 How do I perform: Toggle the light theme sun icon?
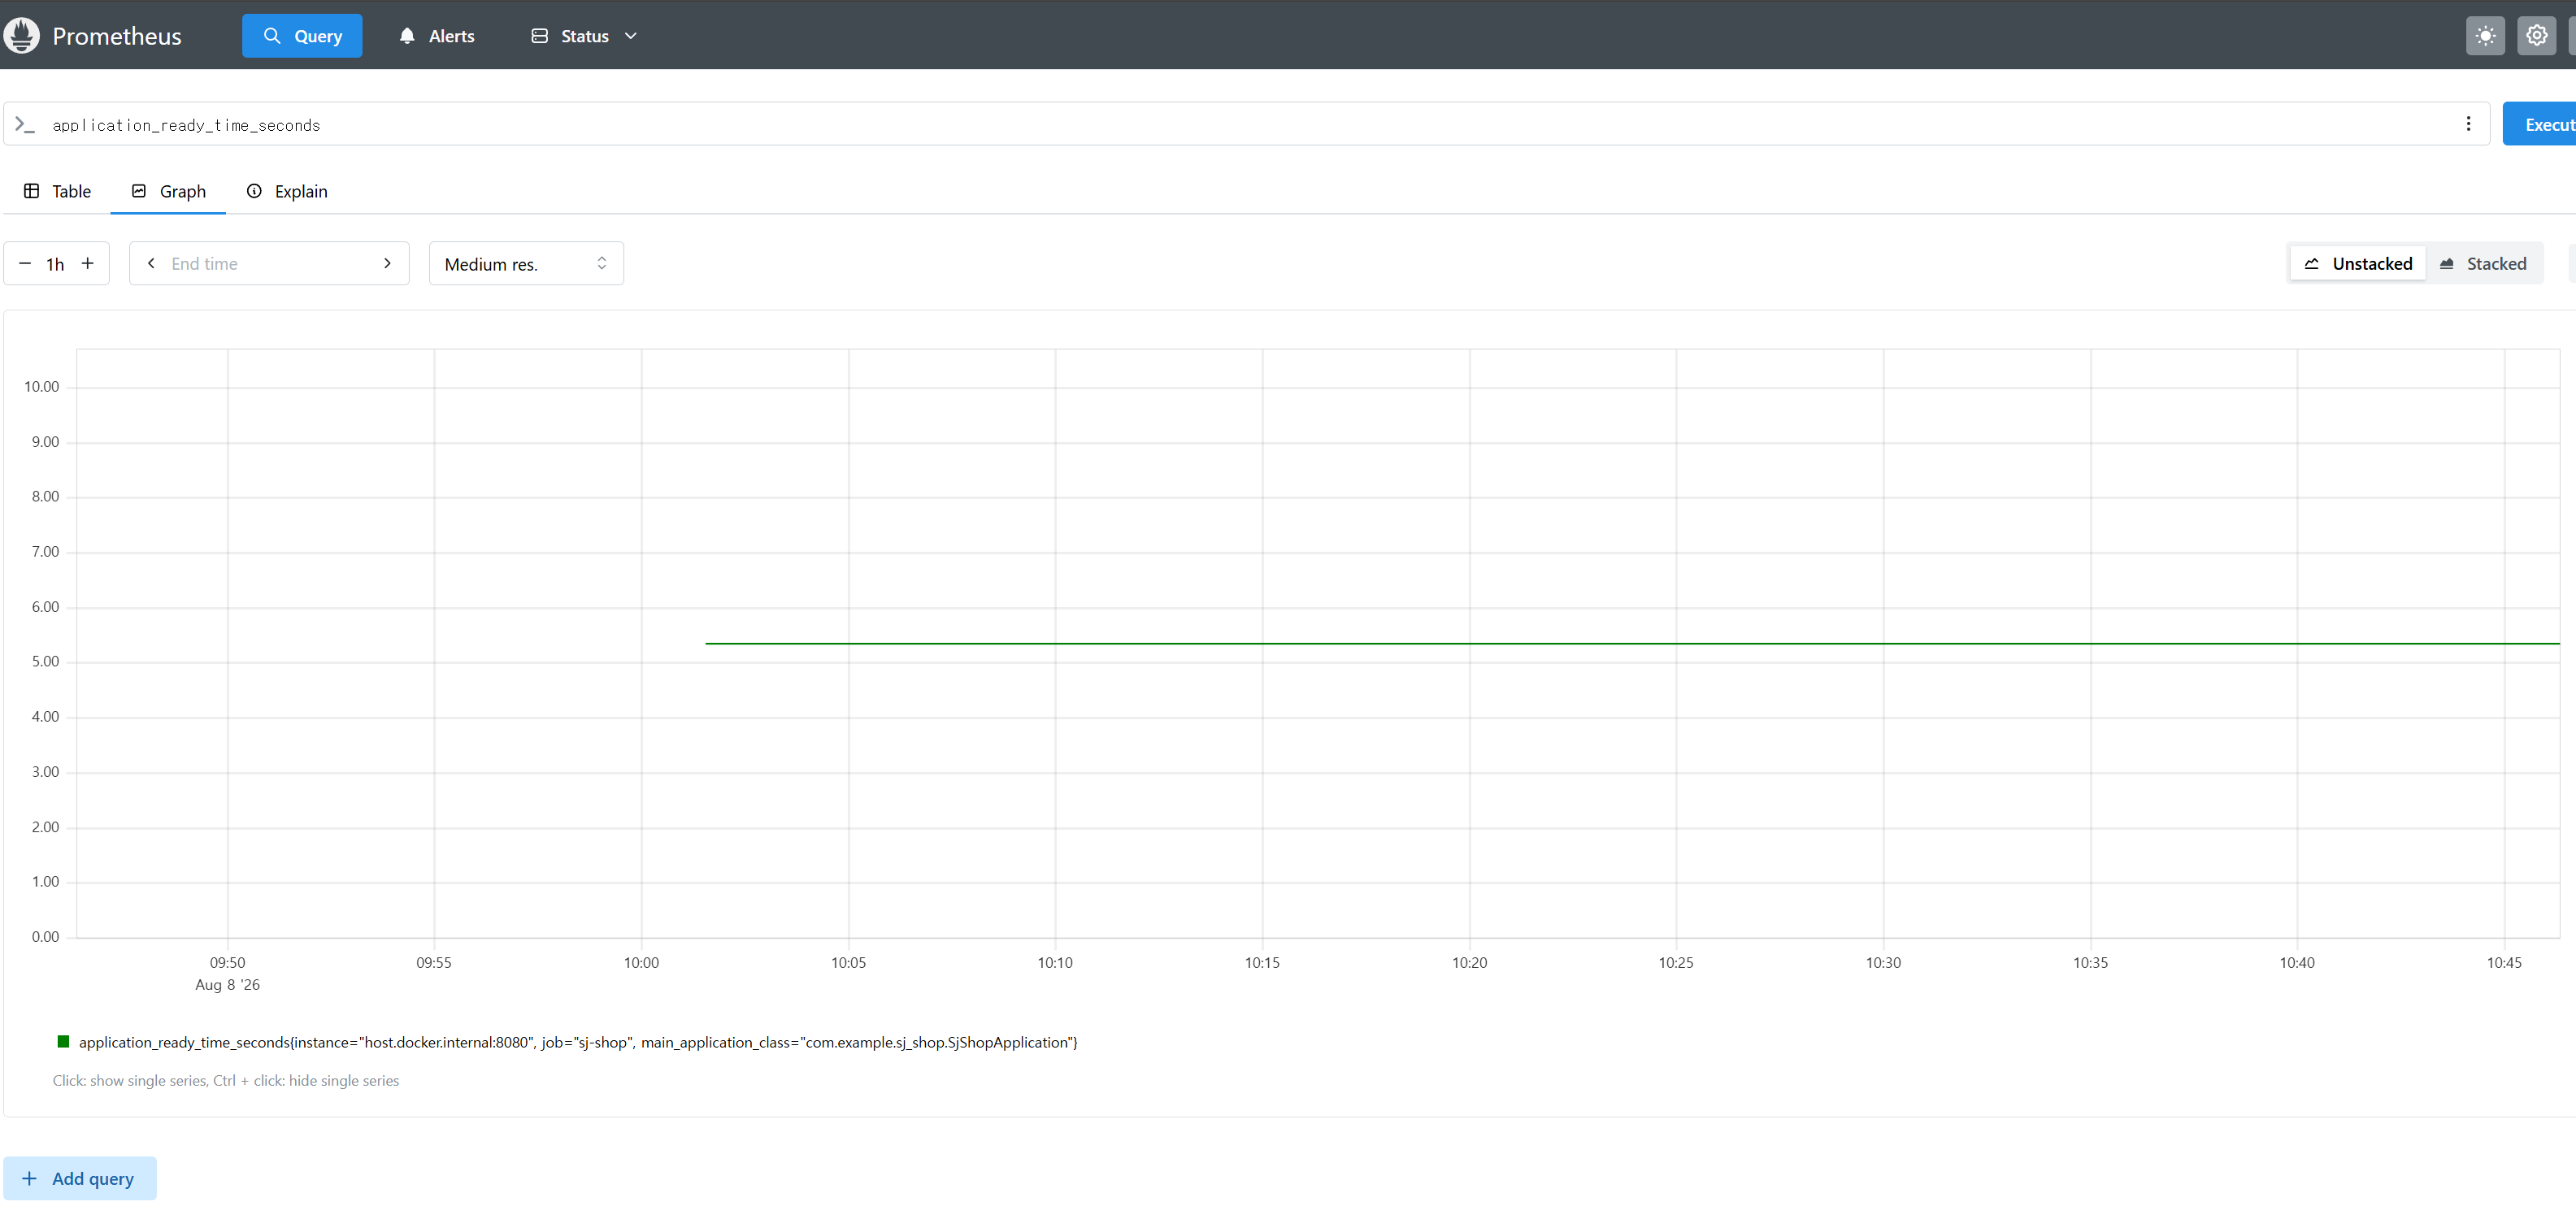point(2485,36)
